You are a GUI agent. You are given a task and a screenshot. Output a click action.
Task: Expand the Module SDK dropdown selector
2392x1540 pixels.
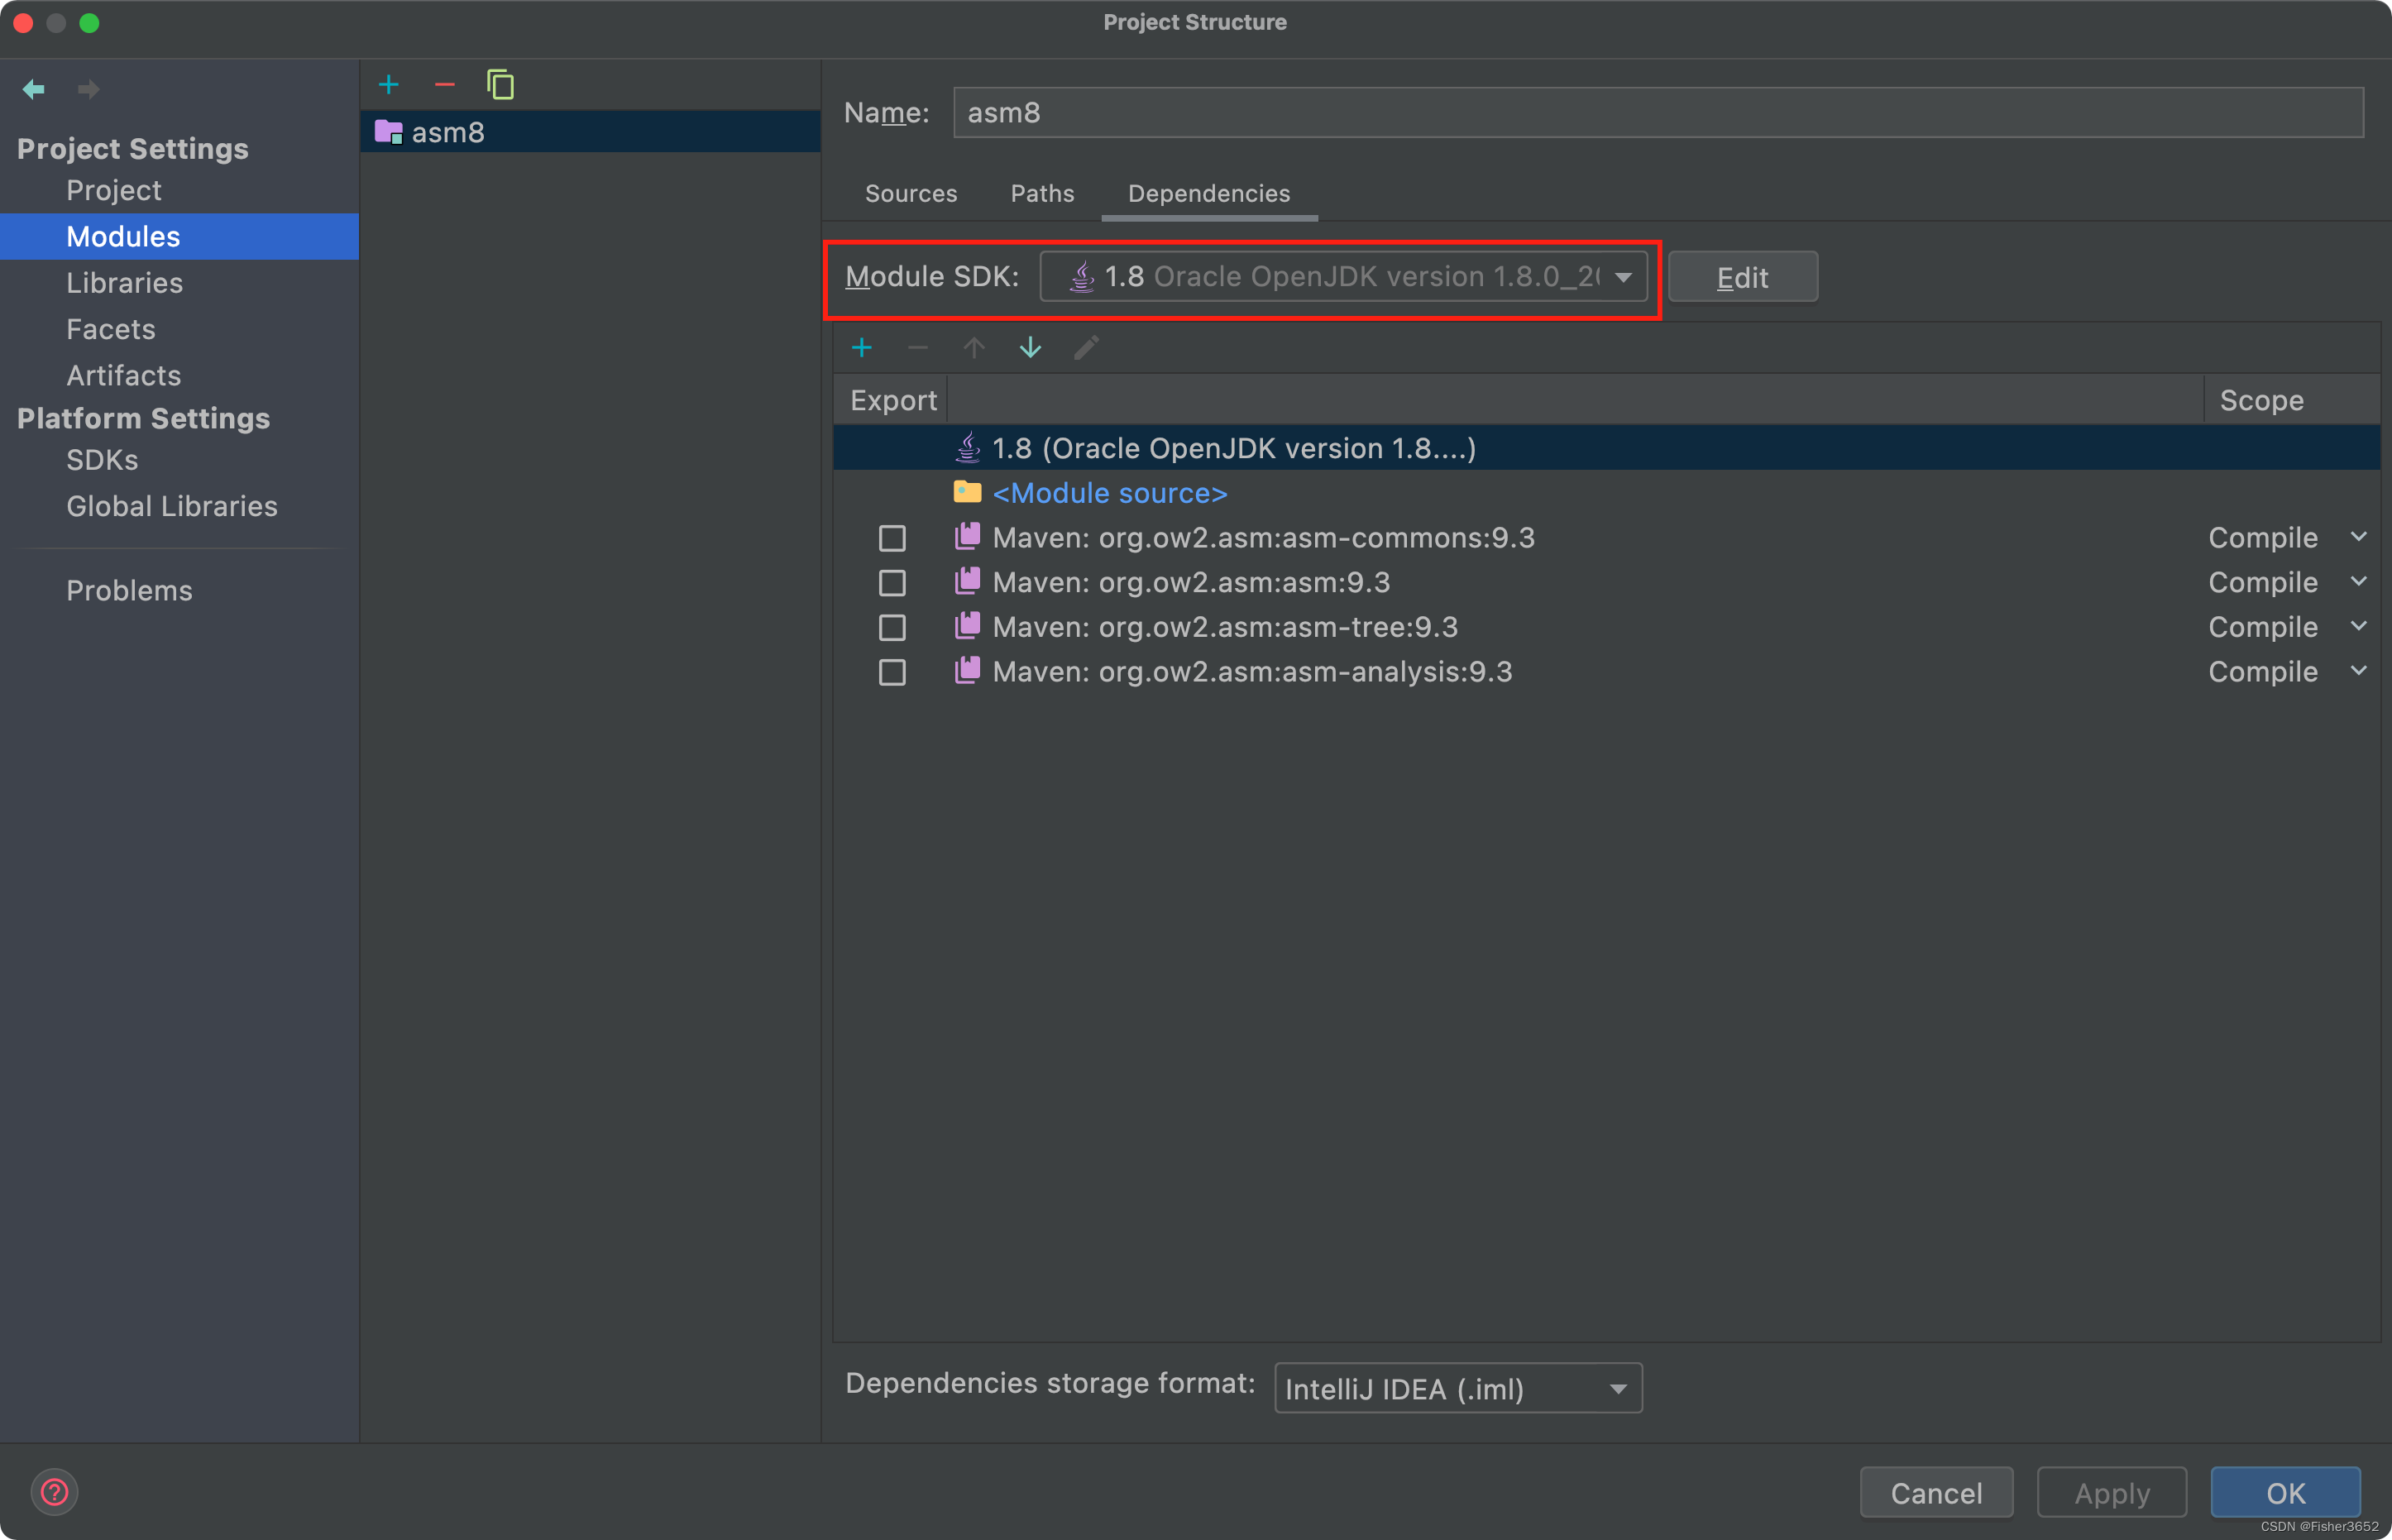pos(1619,275)
